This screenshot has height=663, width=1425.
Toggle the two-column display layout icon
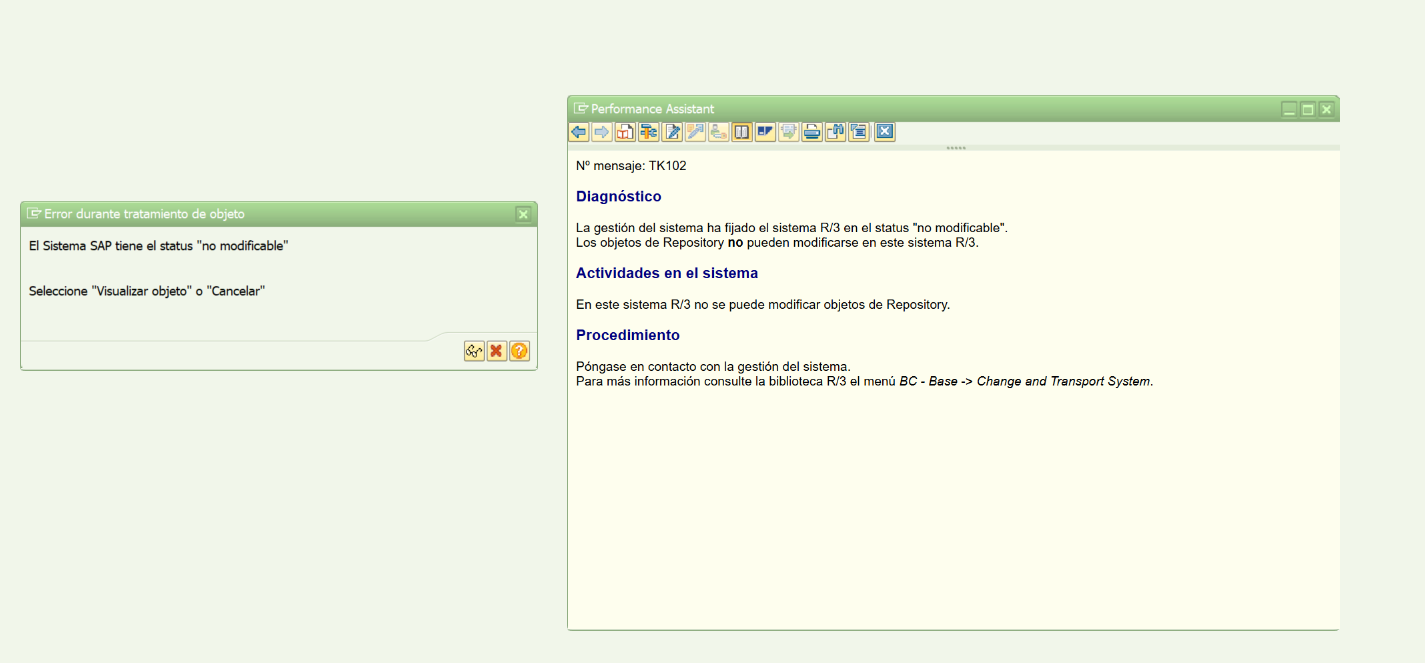click(x=742, y=132)
